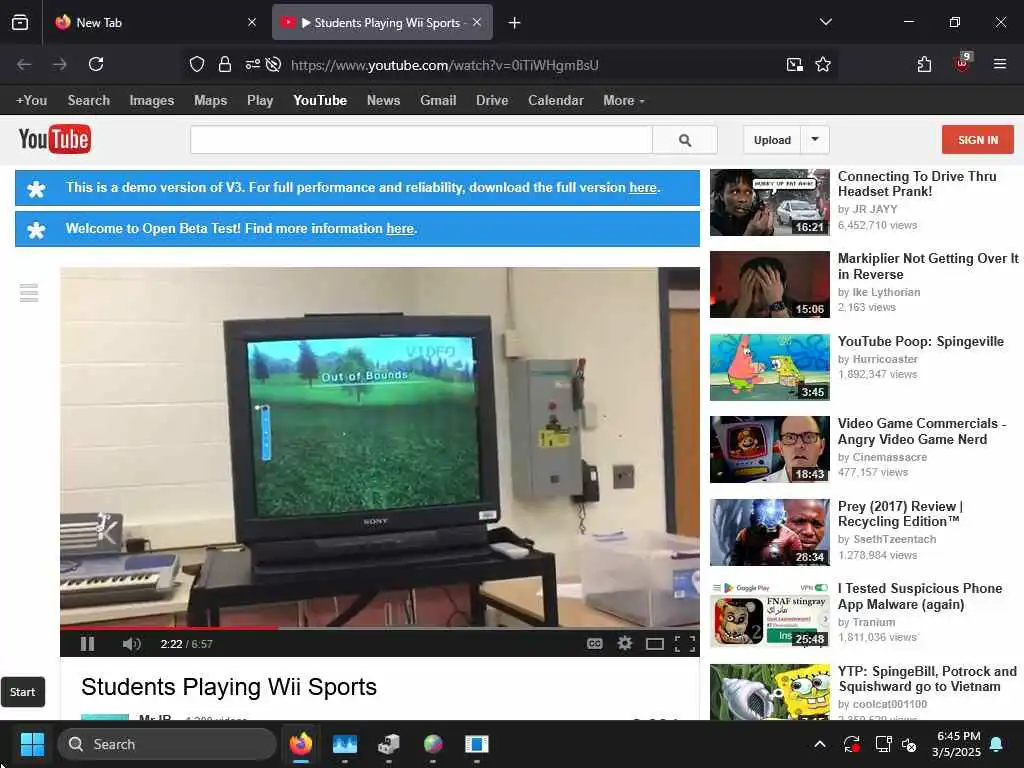Screen dimensions: 1024x768
Task: Open YouTube Poop: Spingeville video title
Action: [x=921, y=342]
